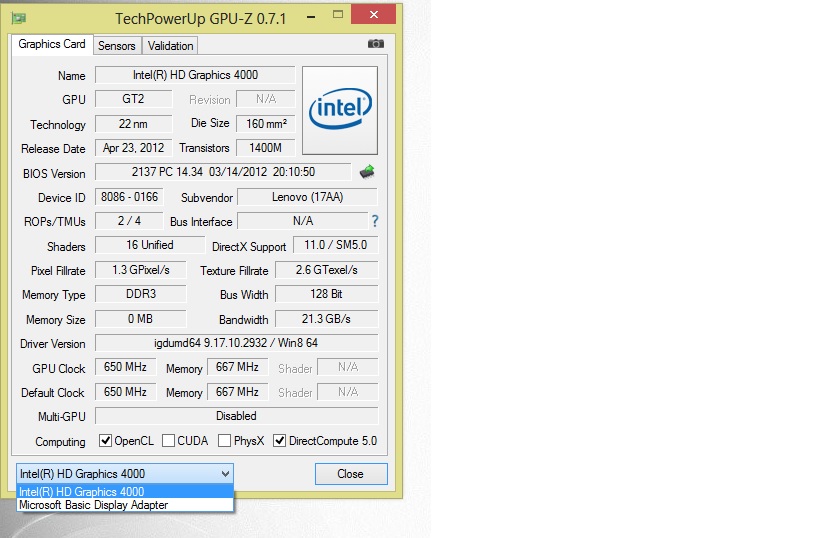Click the Subvendor field Lenovo (17AA)
This screenshot has height=538, width=819.
coord(308,197)
